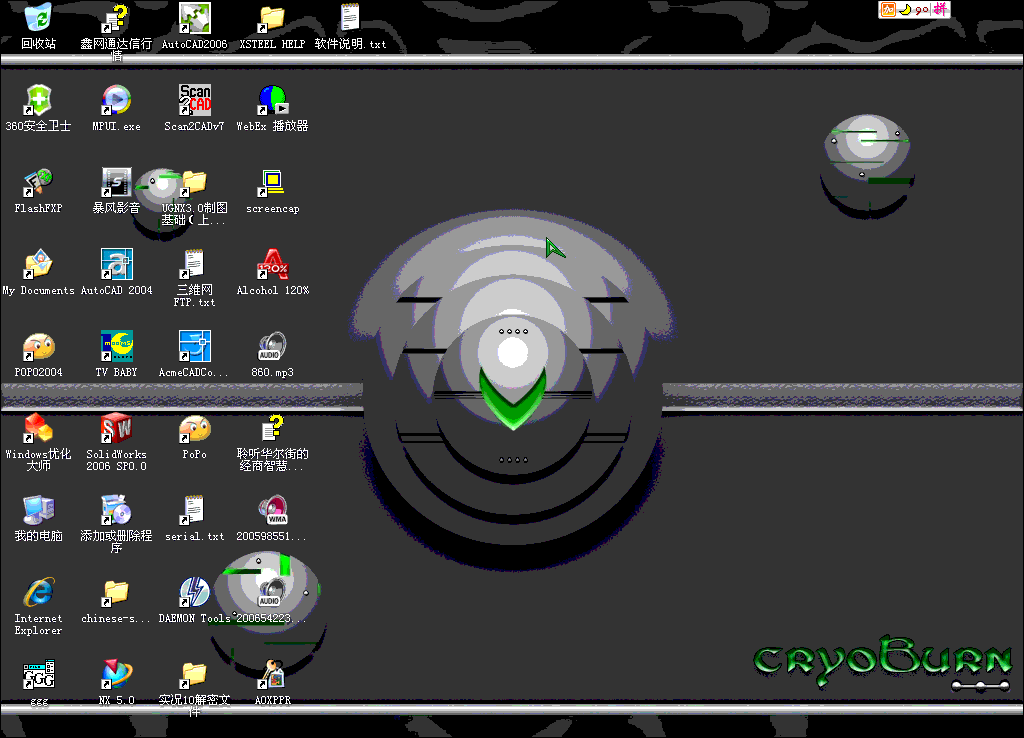Open the WebEx 播放器 shortcut

272,100
